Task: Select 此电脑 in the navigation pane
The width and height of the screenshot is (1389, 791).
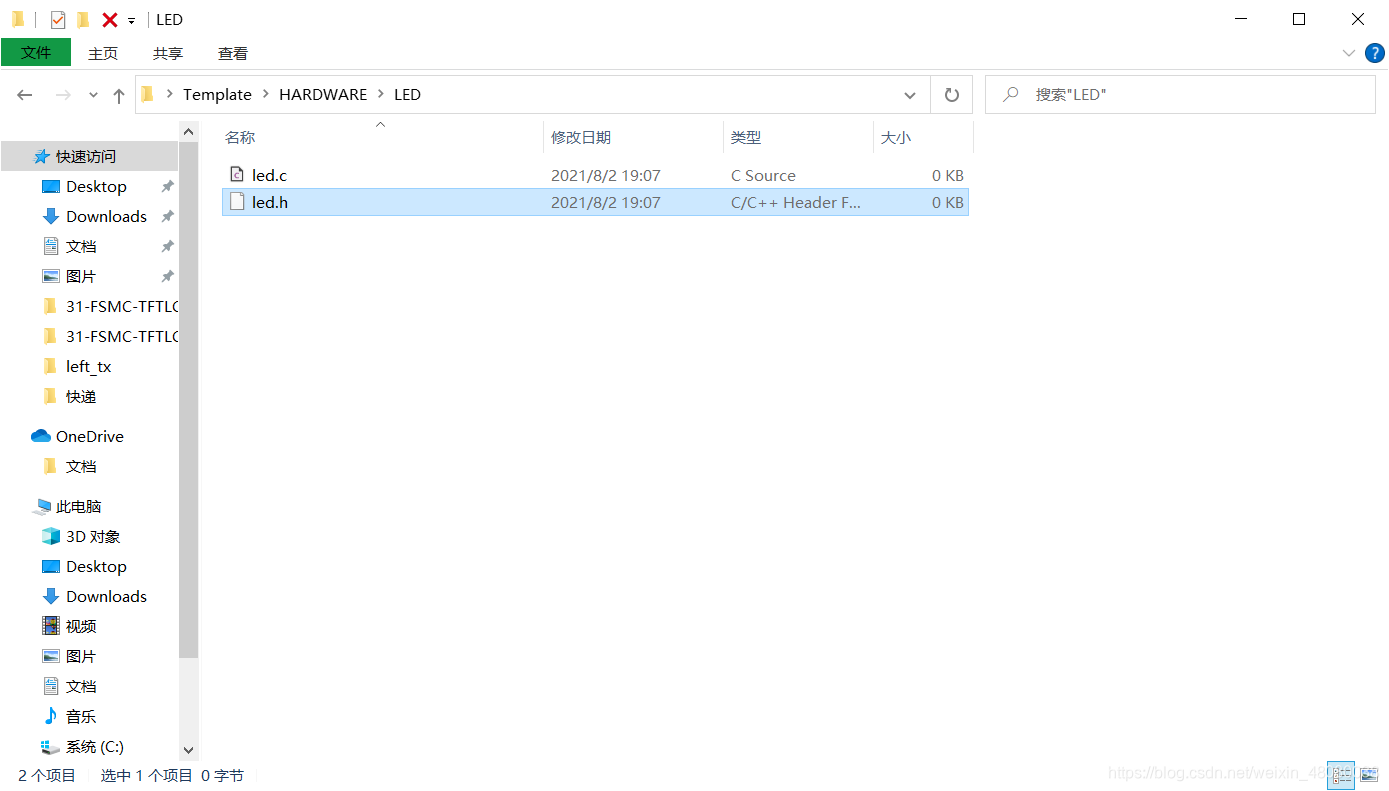Action: tap(79, 507)
